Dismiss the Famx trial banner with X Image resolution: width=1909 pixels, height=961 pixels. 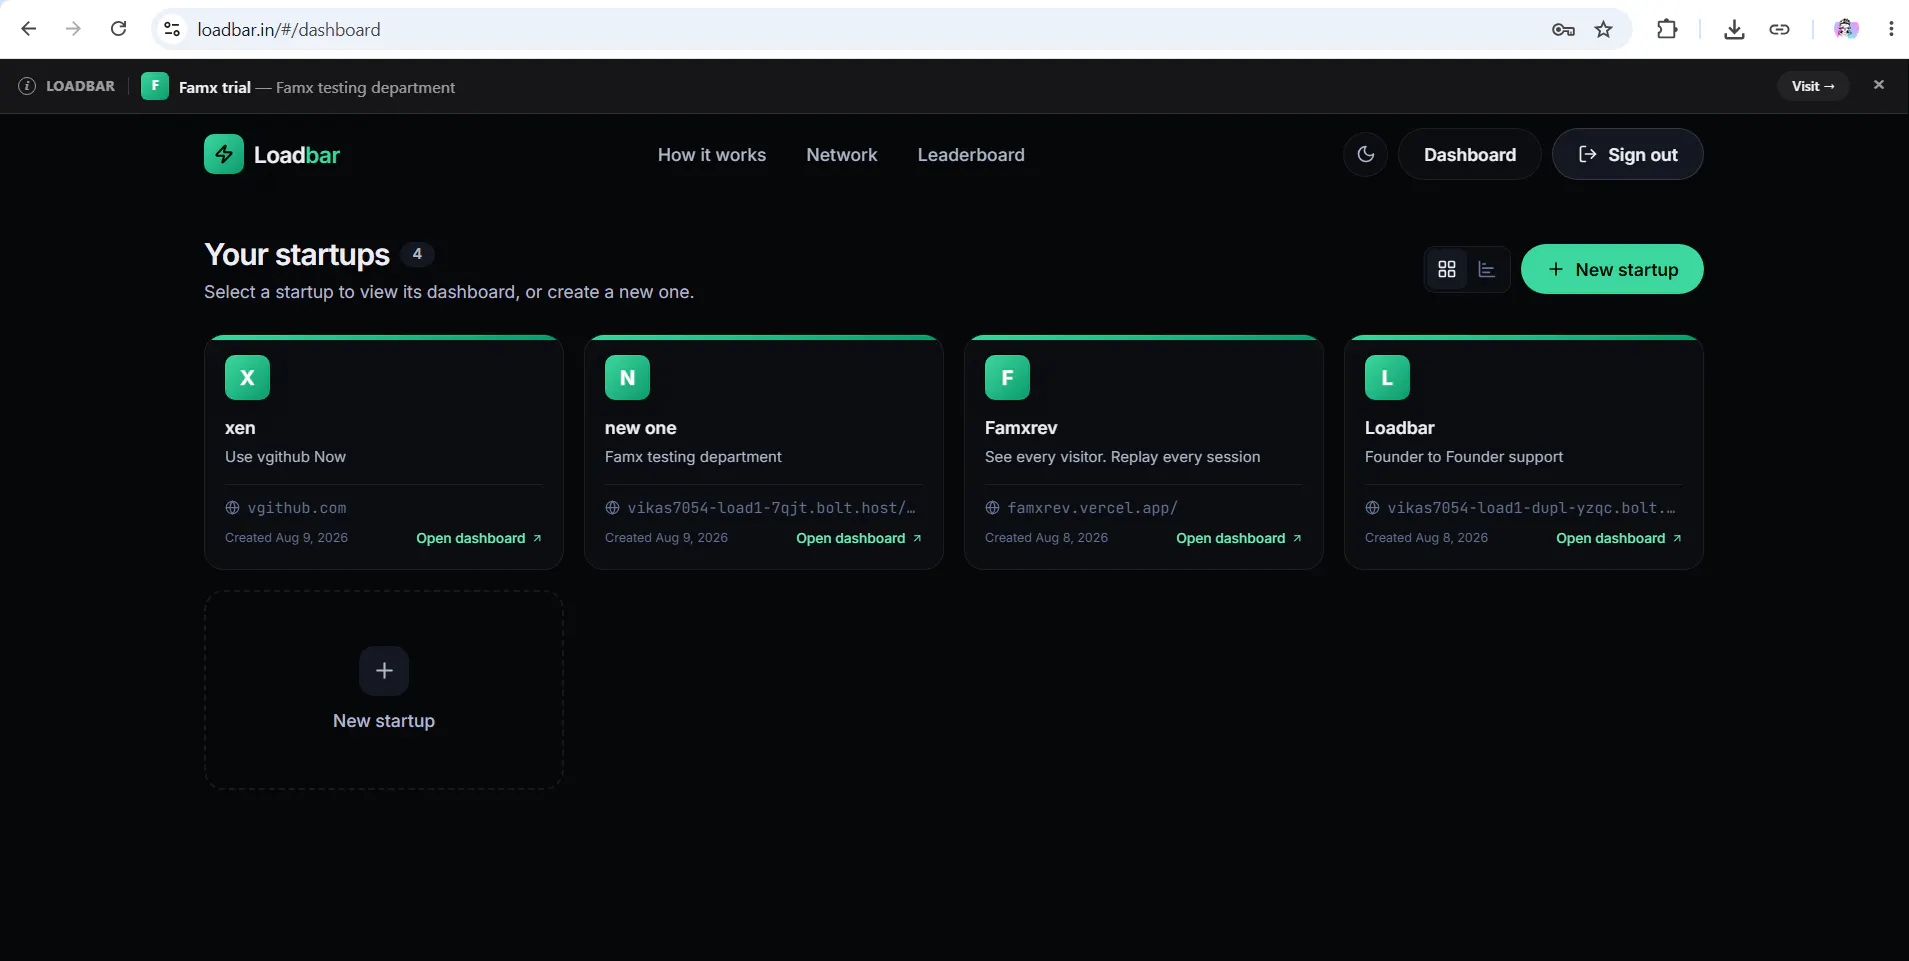pyautogui.click(x=1879, y=85)
